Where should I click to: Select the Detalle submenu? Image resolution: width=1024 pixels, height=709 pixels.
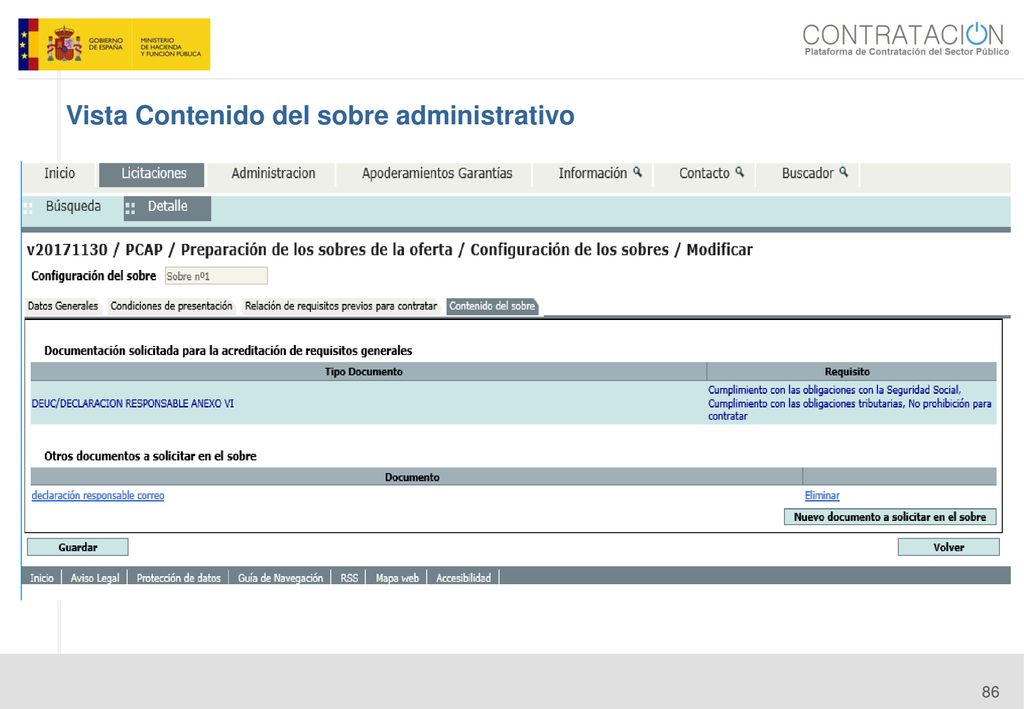click(167, 208)
